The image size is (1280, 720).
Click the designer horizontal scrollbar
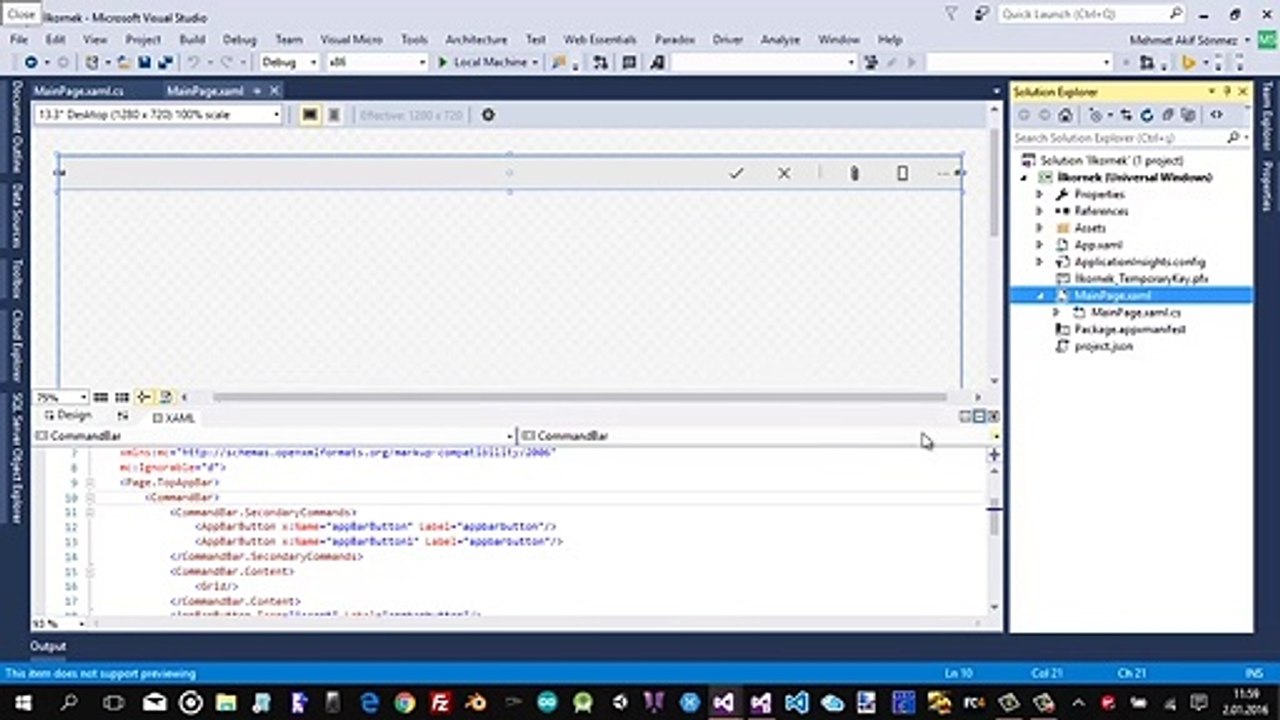coord(578,397)
